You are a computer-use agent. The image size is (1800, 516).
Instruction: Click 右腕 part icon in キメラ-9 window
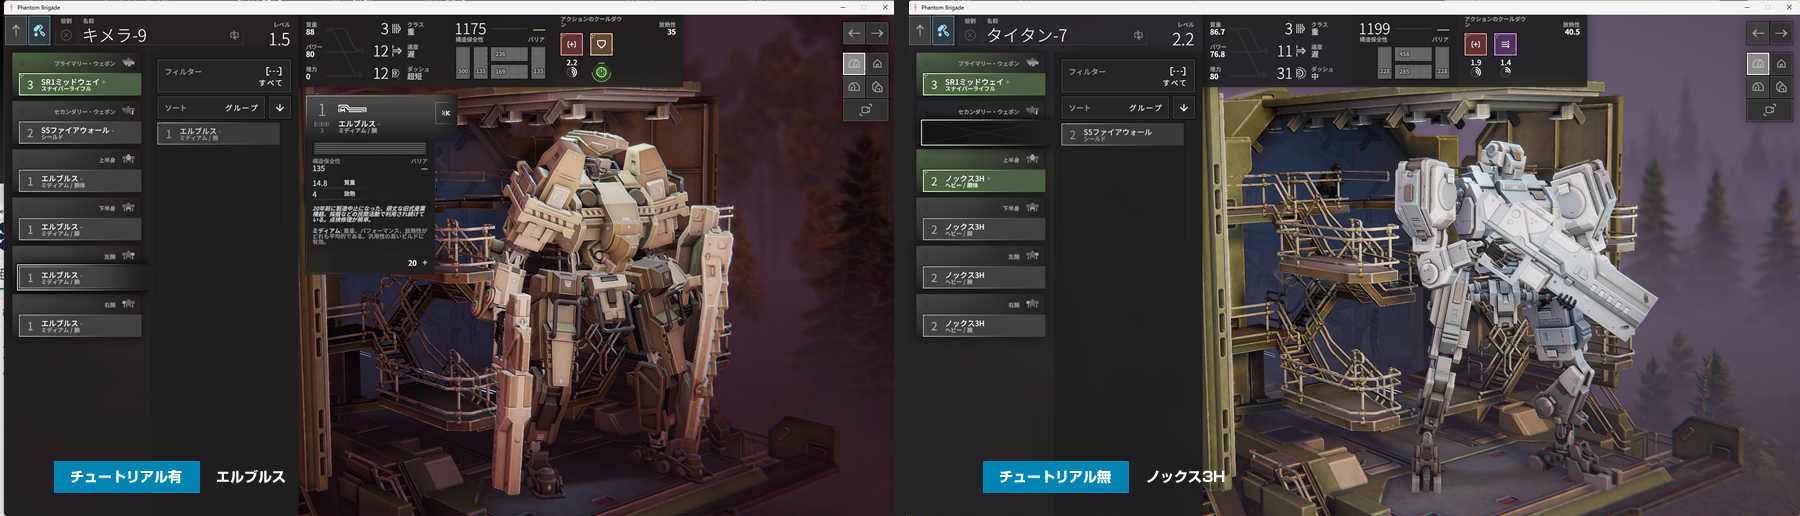[x=128, y=304]
